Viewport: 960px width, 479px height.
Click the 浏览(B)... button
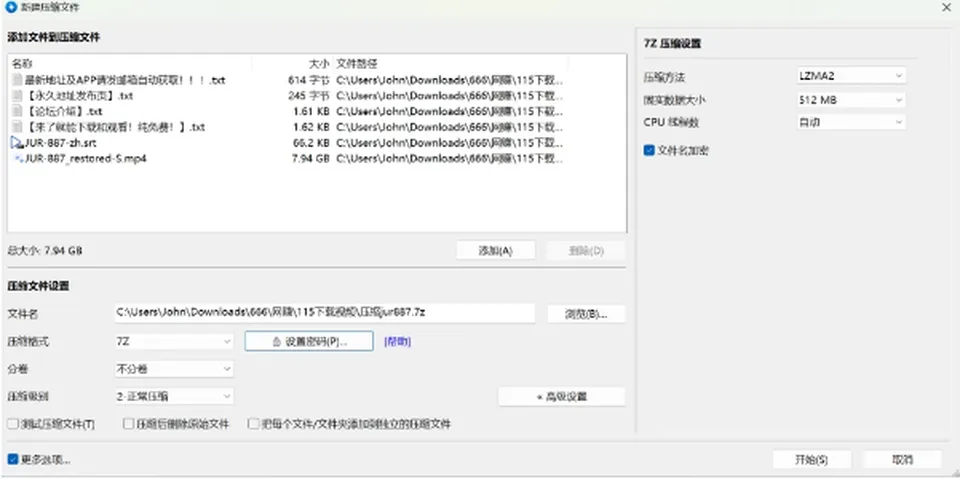pyautogui.click(x=586, y=314)
